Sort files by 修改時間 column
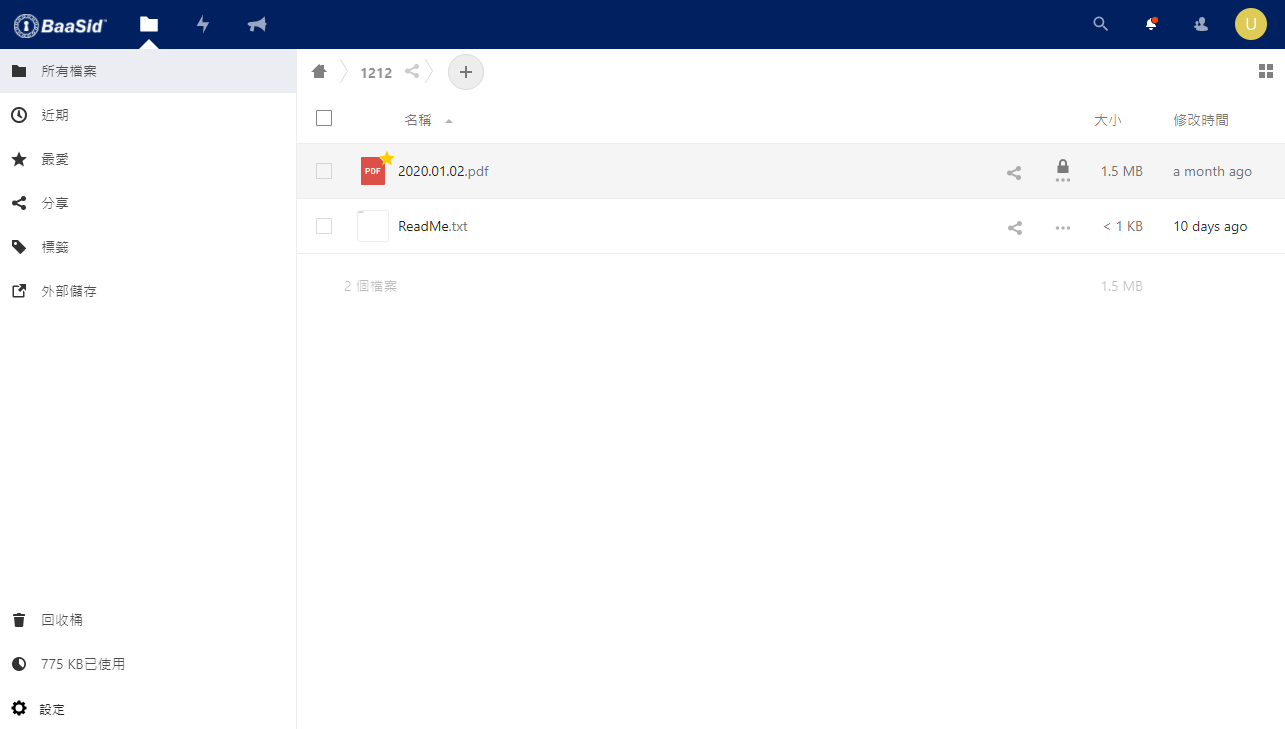This screenshot has height=729, width=1285. (x=1200, y=120)
